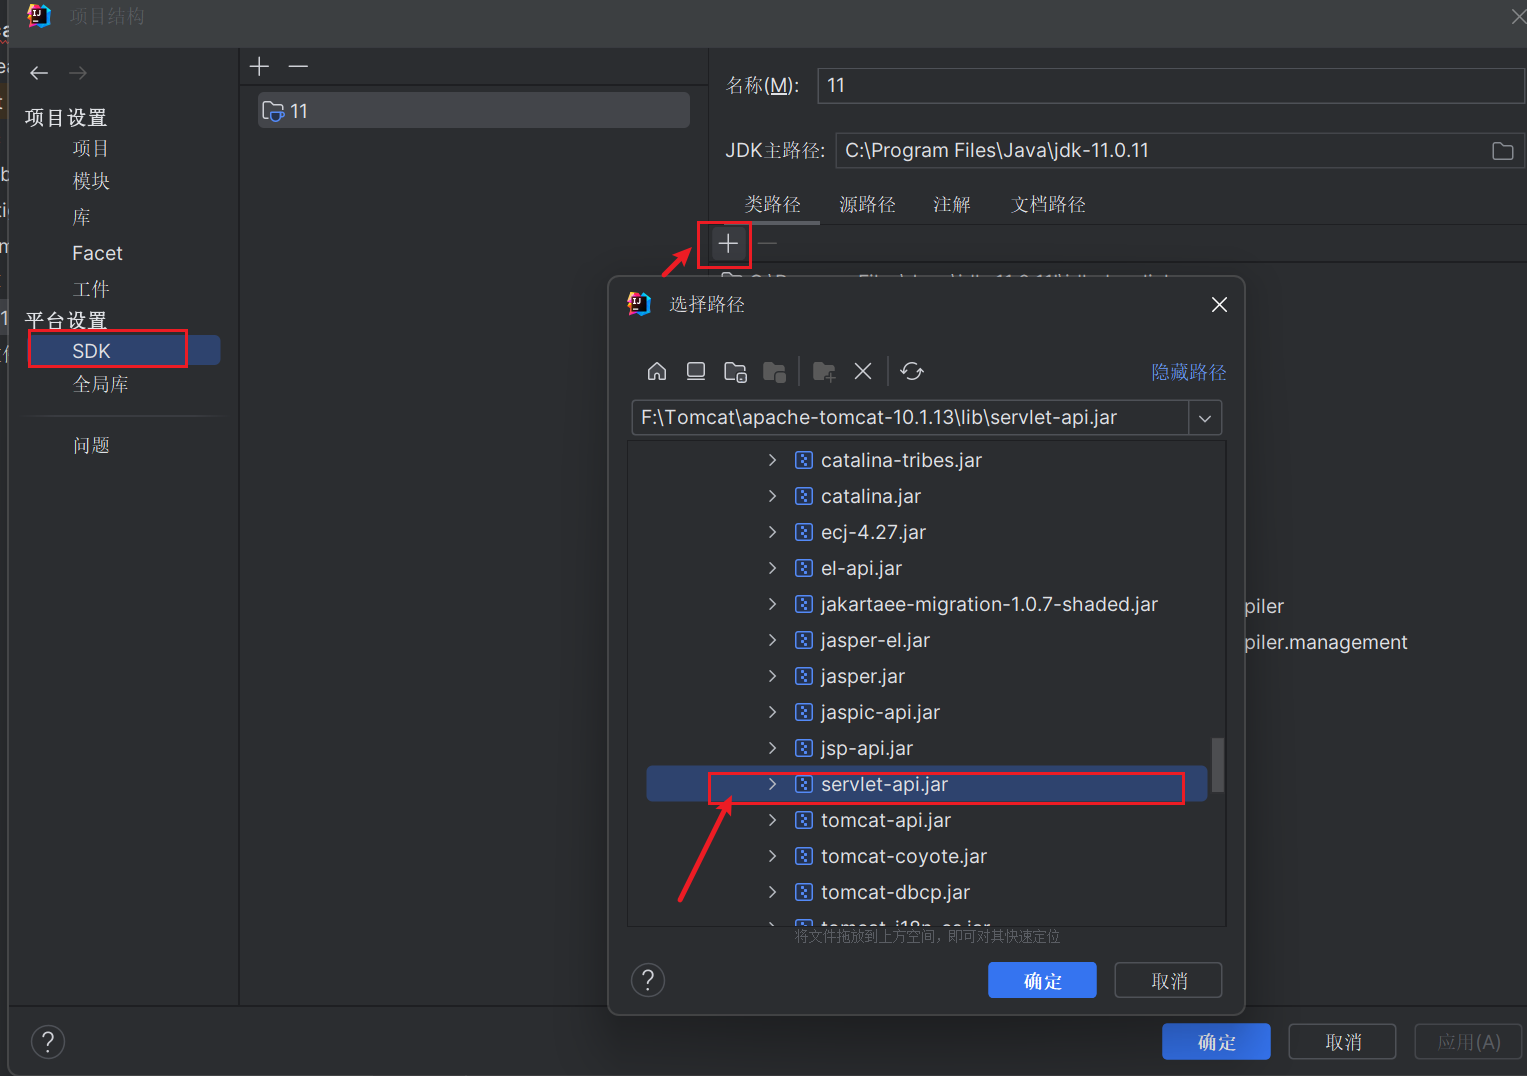The width and height of the screenshot is (1527, 1076).
Task: Click the Desktop directory icon
Action: (x=696, y=372)
